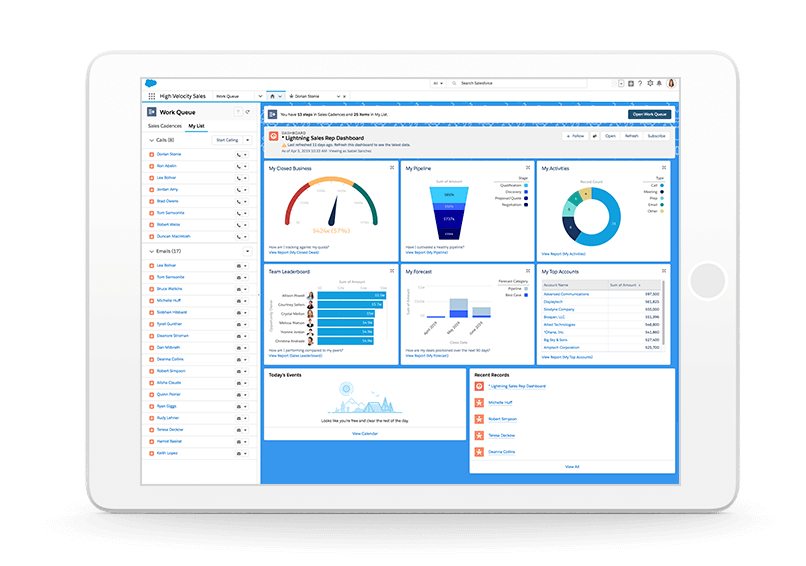Call Dorian Stonie with phone icon
The width and height of the screenshot is (806, 566).
pos(239,155)
